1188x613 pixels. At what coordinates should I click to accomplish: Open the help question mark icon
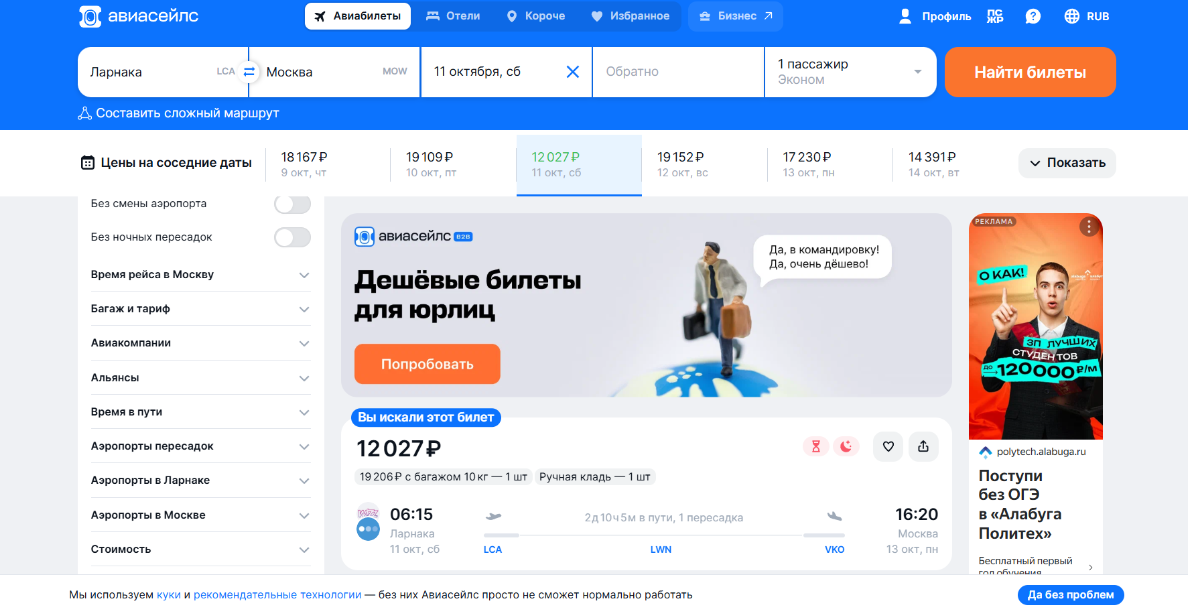1033,17
